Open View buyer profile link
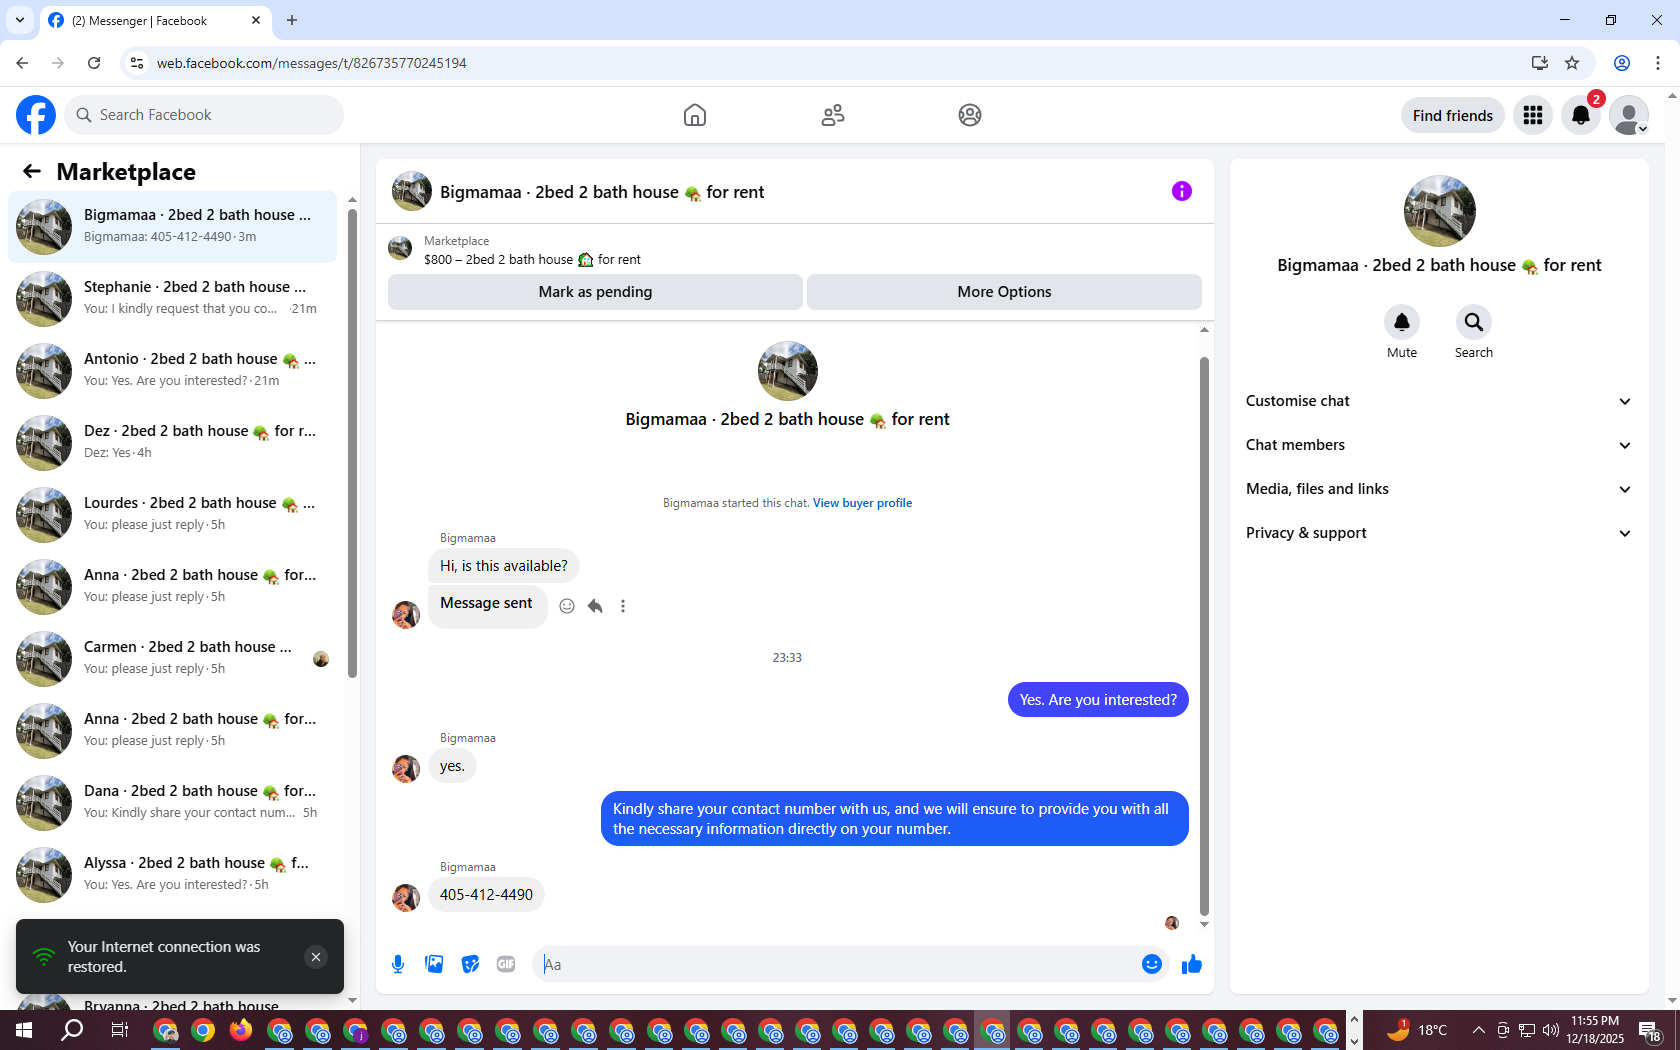The image size is (1680, 1050). pyautogui.click(x=862, y=503)
